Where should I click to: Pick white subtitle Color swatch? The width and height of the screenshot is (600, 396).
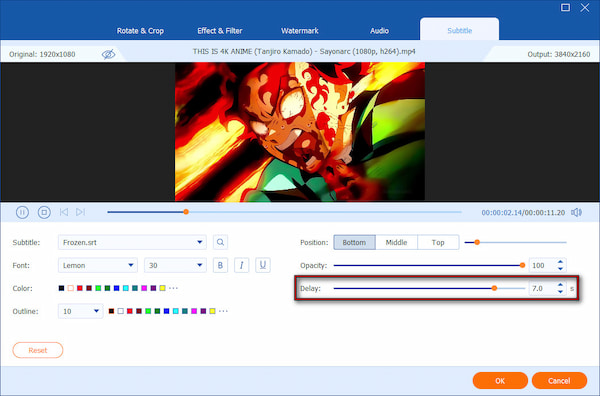pyautogui.click(x=70, y=288)
